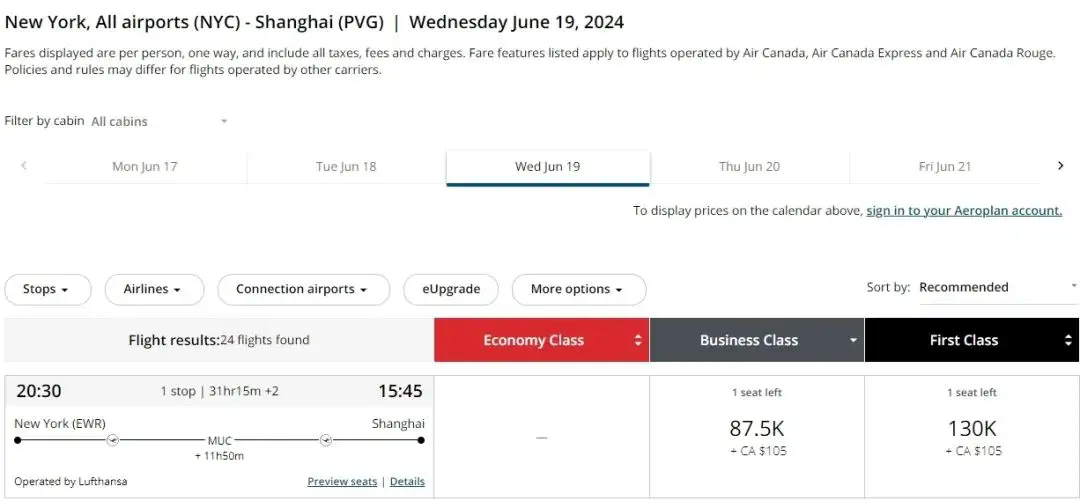Open the Preview seats link
This screenshot has height=501, width=1080.
click(342, 482)
